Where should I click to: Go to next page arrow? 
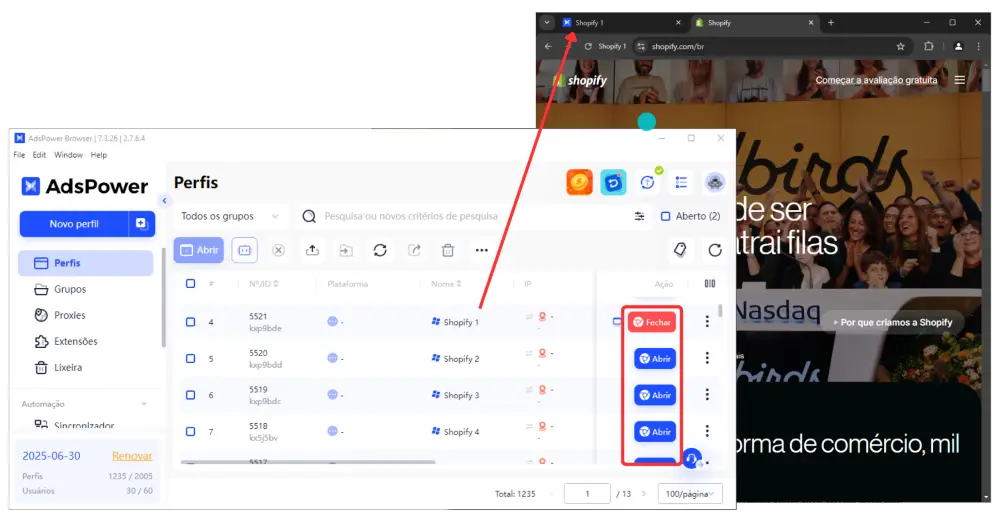point(643,493)
